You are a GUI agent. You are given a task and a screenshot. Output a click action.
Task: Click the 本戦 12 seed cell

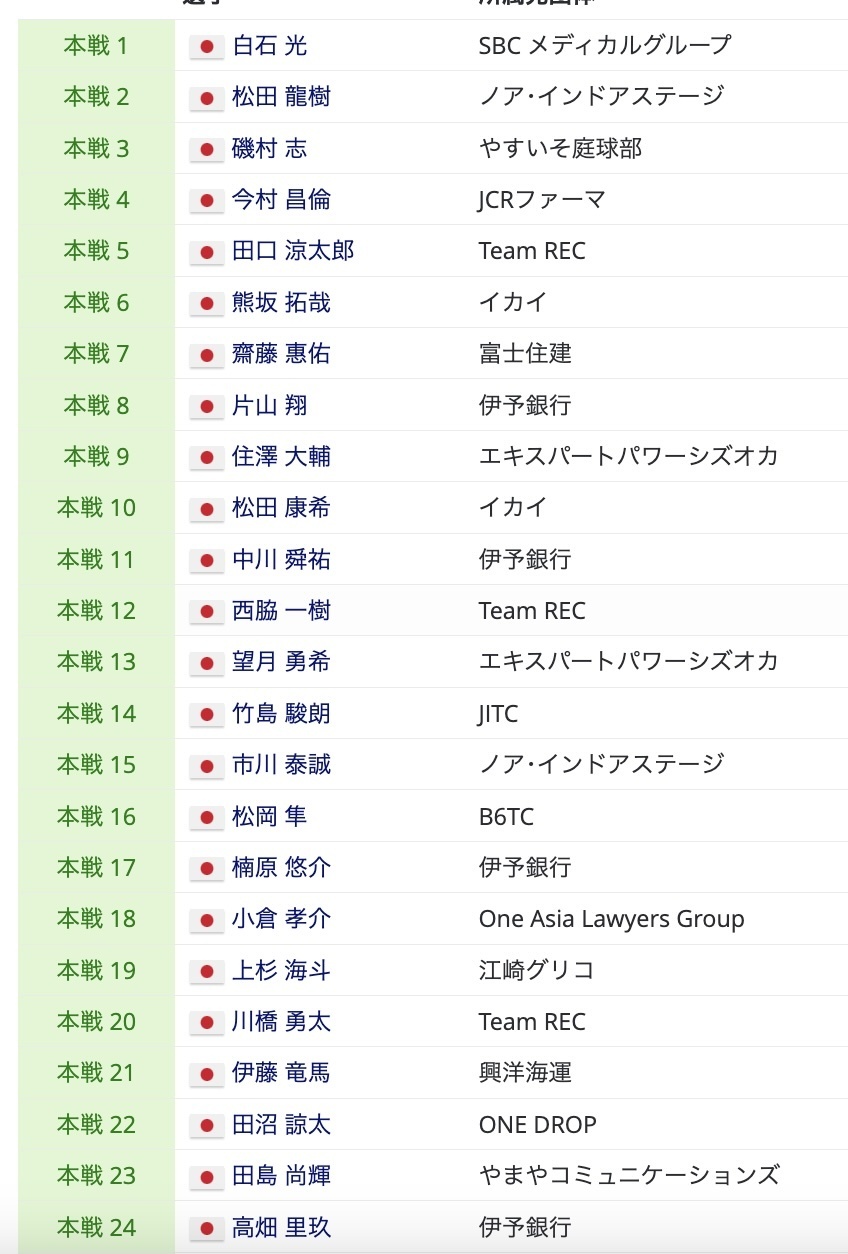(96, 611)
